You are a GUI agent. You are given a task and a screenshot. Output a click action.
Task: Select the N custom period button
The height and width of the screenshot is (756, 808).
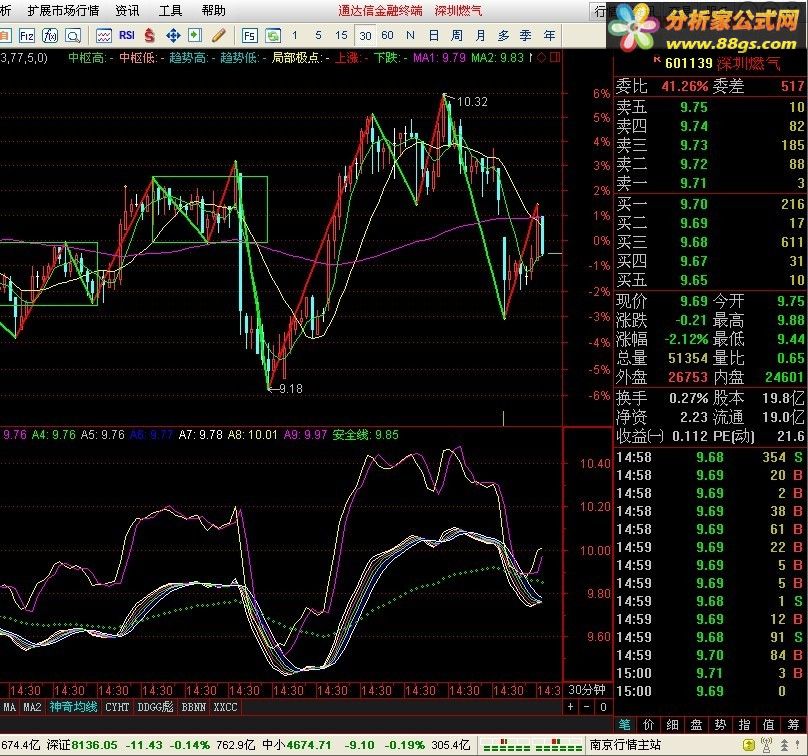coord(410,35)
